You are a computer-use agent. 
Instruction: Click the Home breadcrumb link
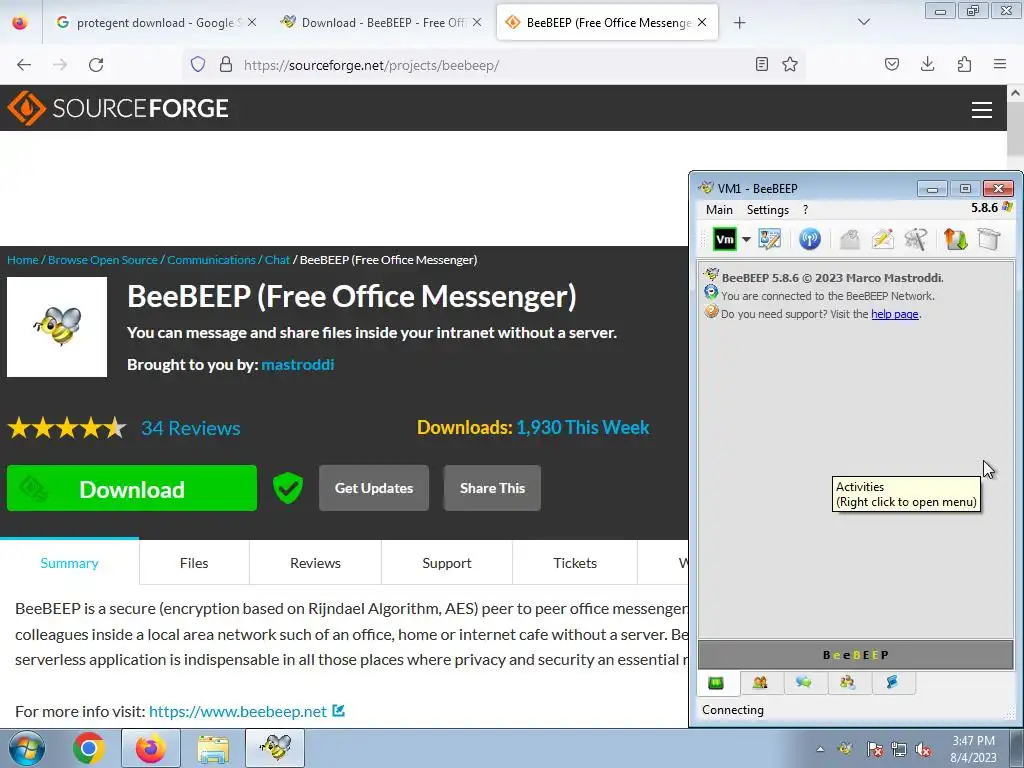(x=23, y=260)
